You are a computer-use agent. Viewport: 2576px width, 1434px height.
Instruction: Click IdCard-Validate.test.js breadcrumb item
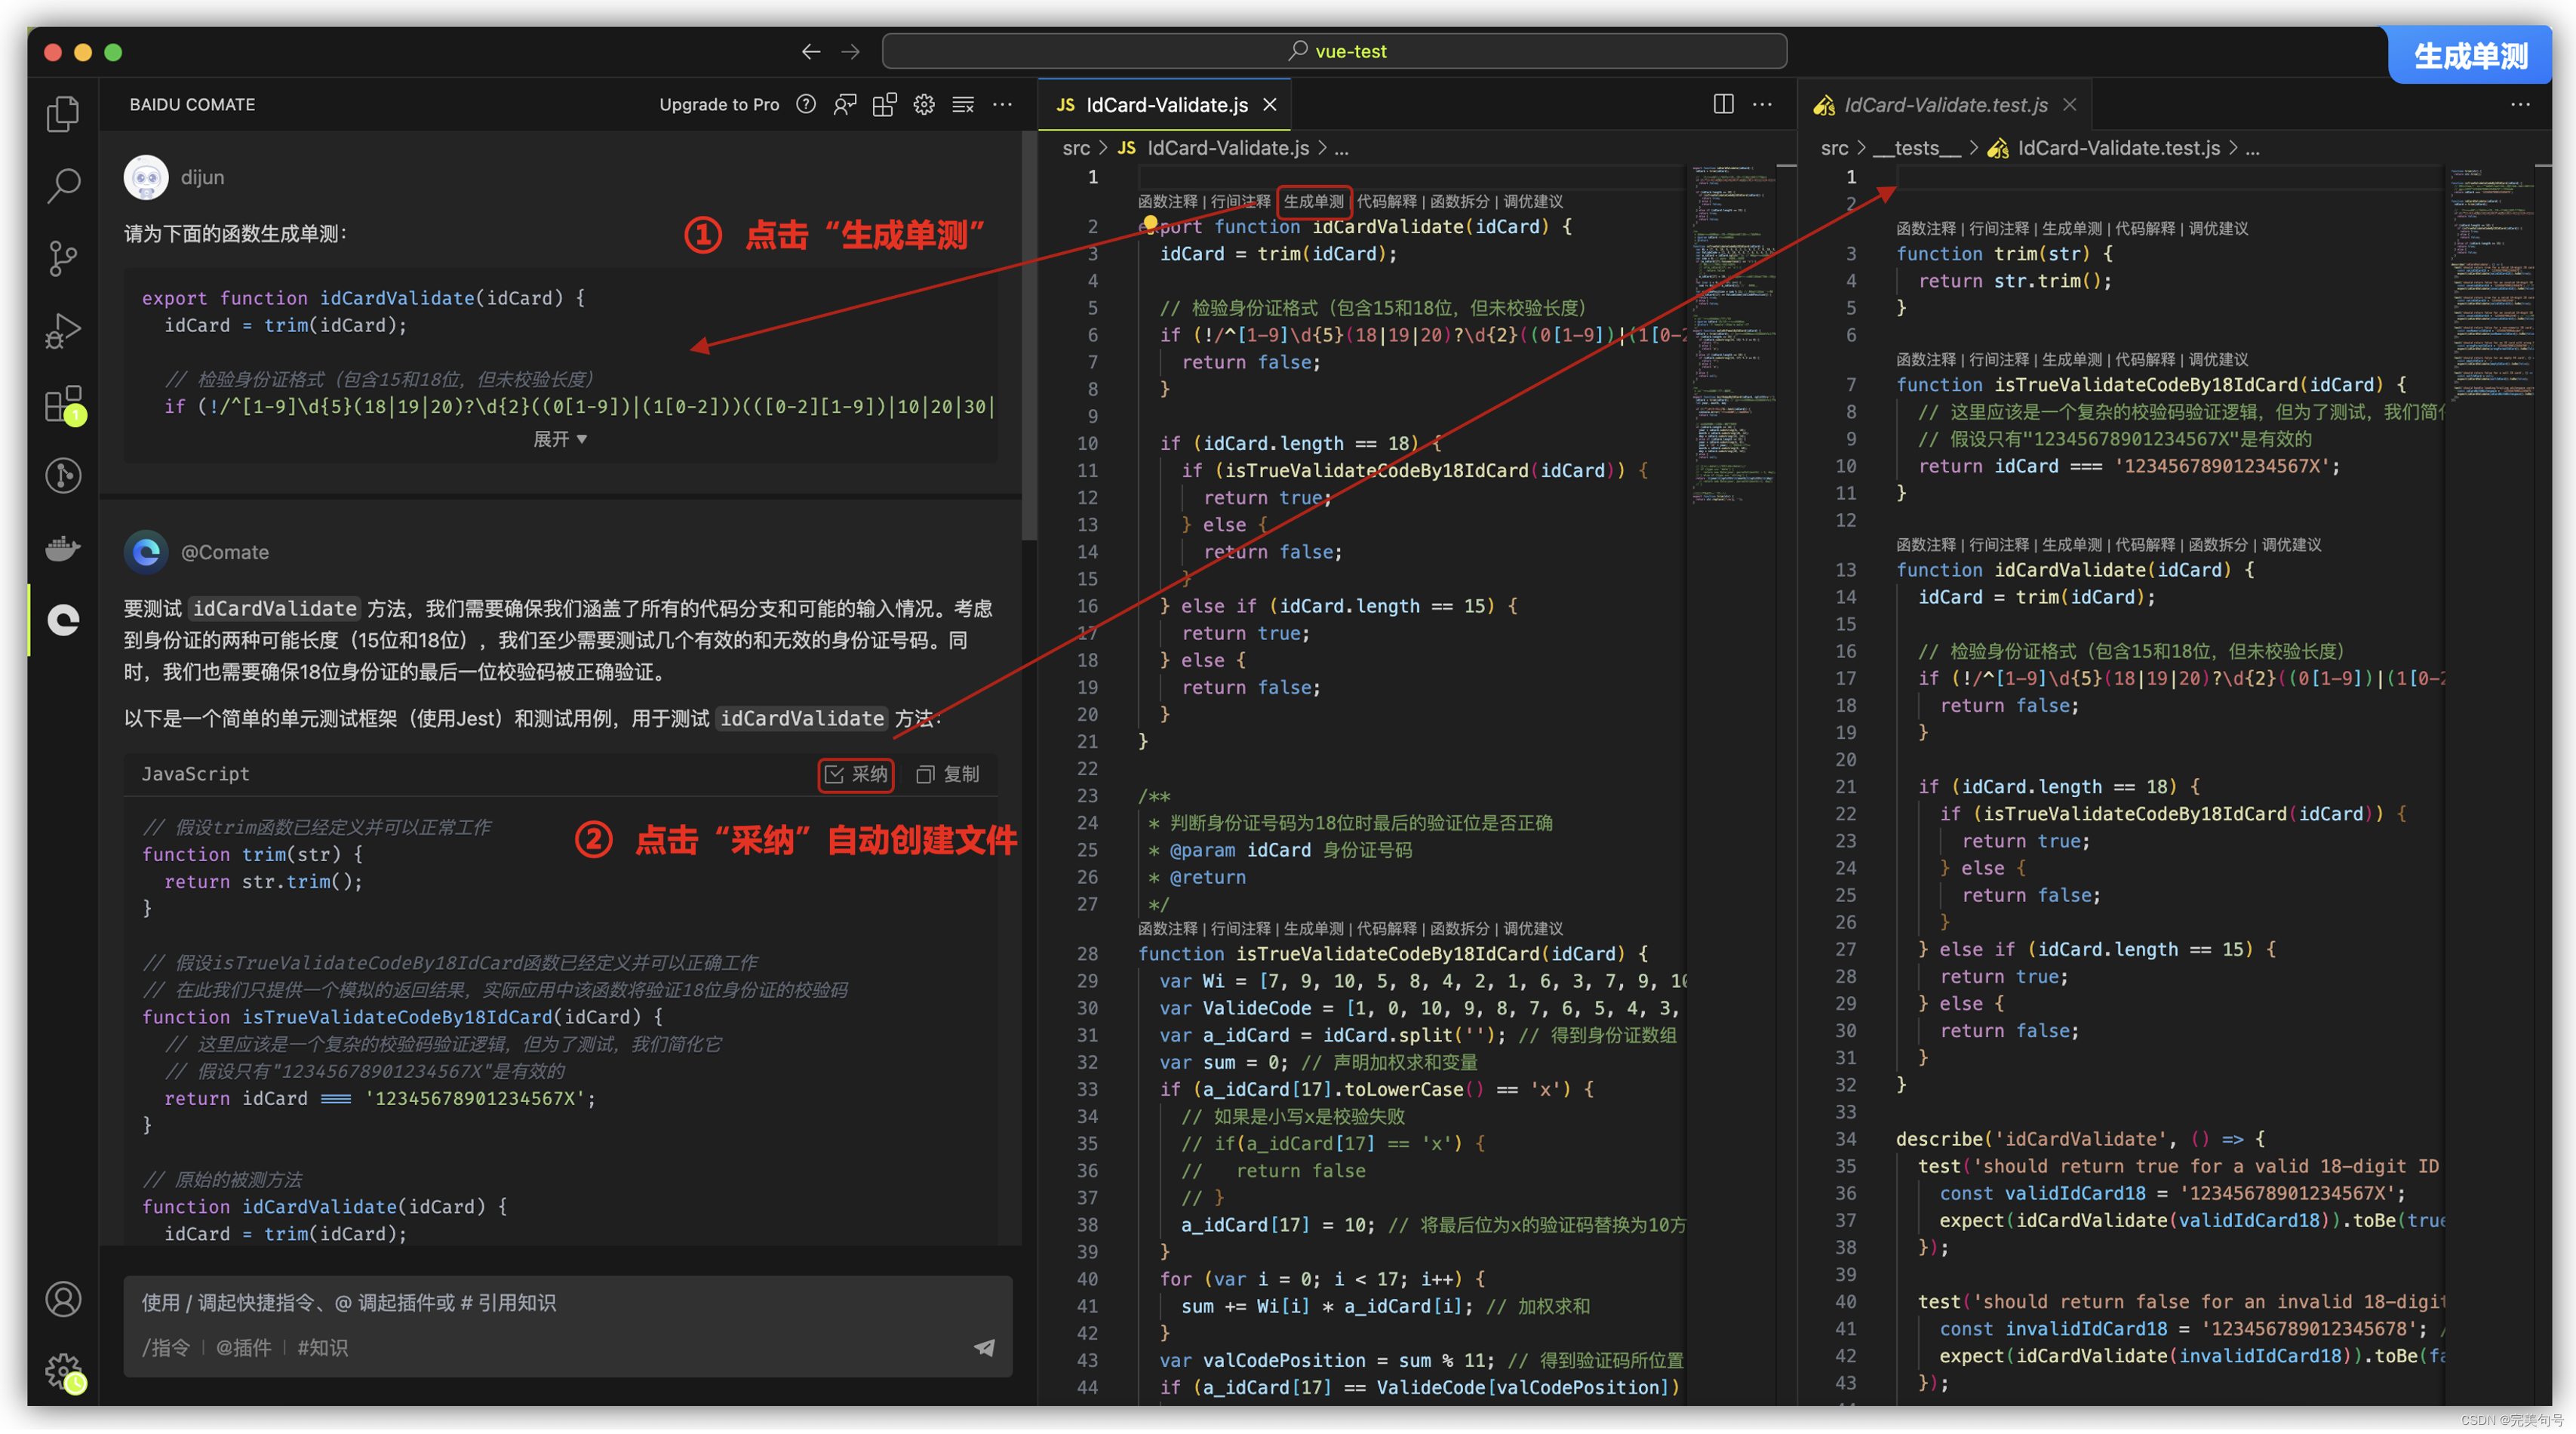tap(2104, 148)
